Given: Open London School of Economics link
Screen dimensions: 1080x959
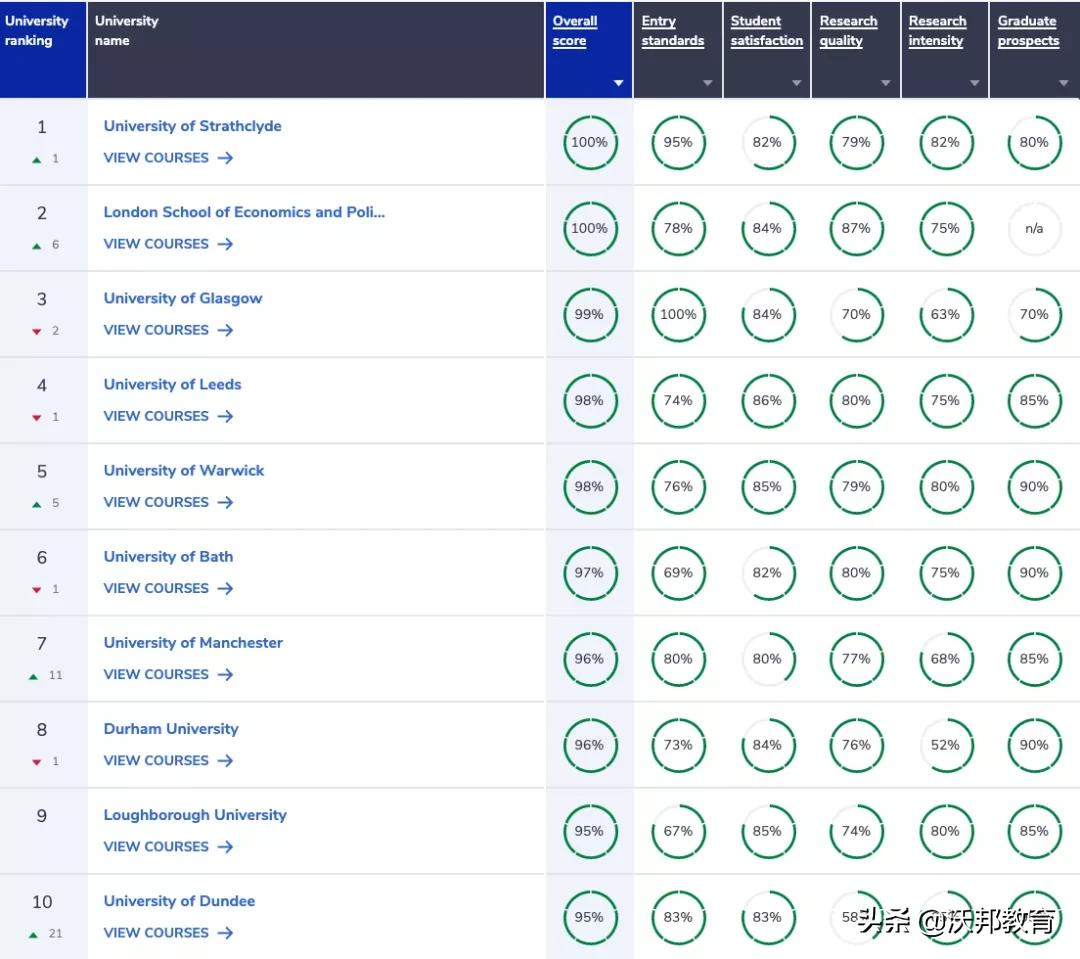Looking at the screenshot, I should click(244, 212).
